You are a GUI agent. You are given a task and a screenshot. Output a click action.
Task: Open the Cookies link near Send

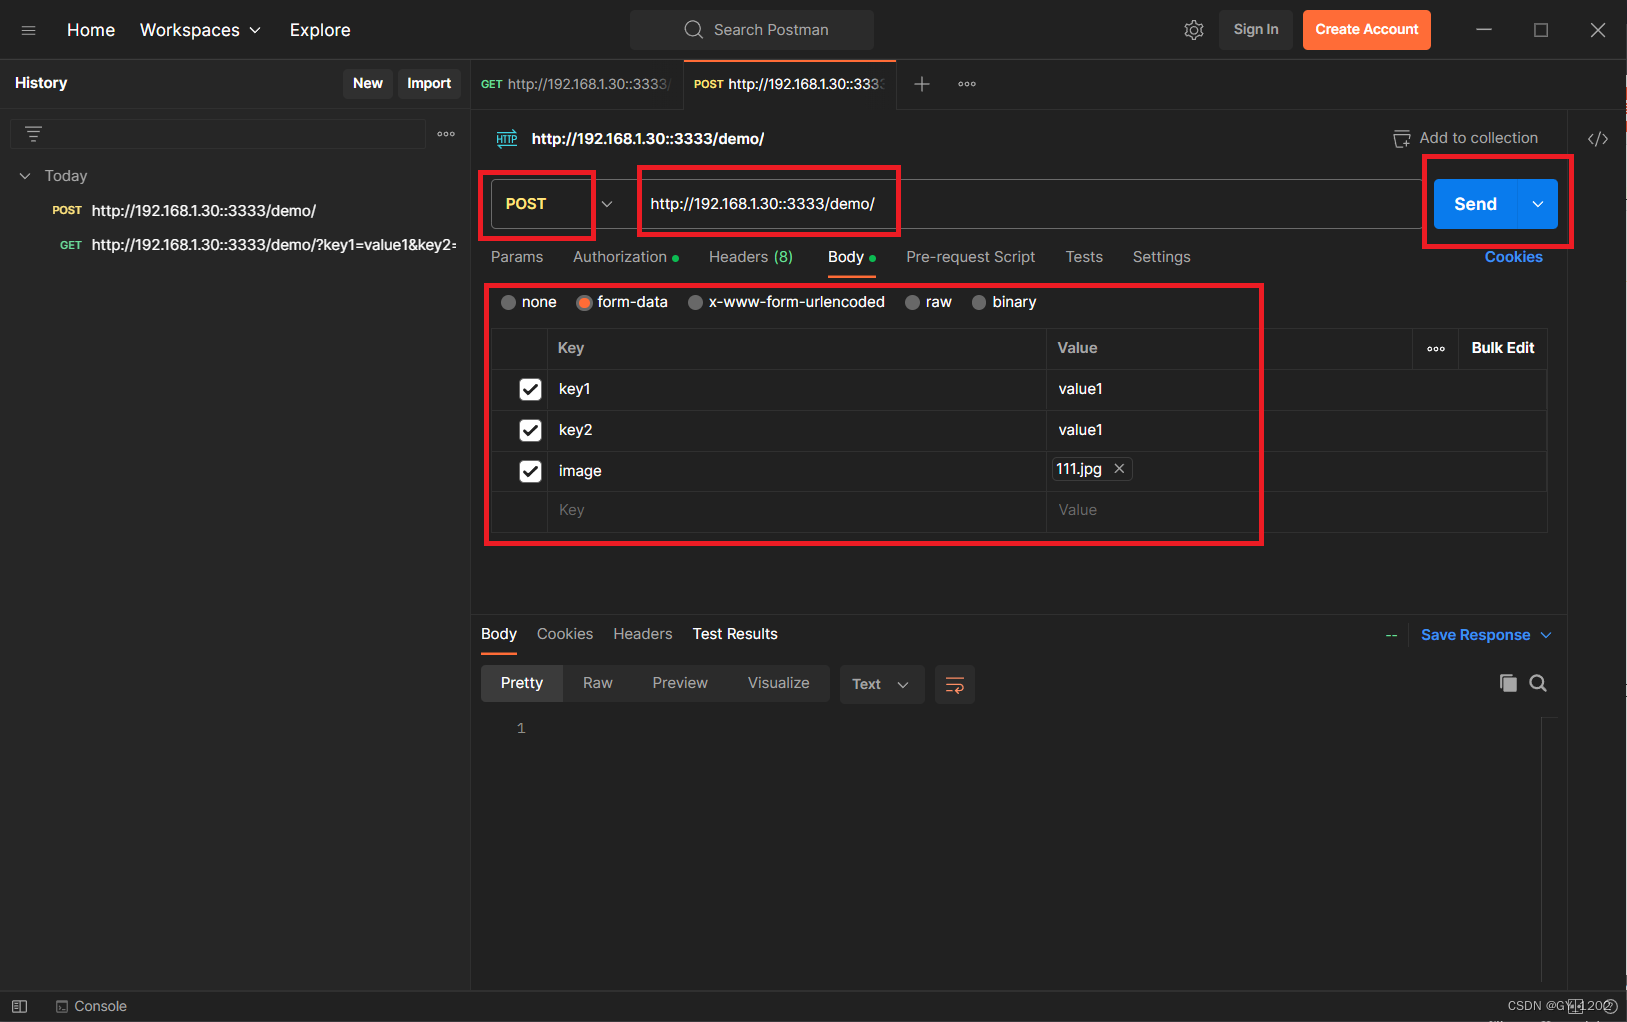click(x=1513, y=257)
